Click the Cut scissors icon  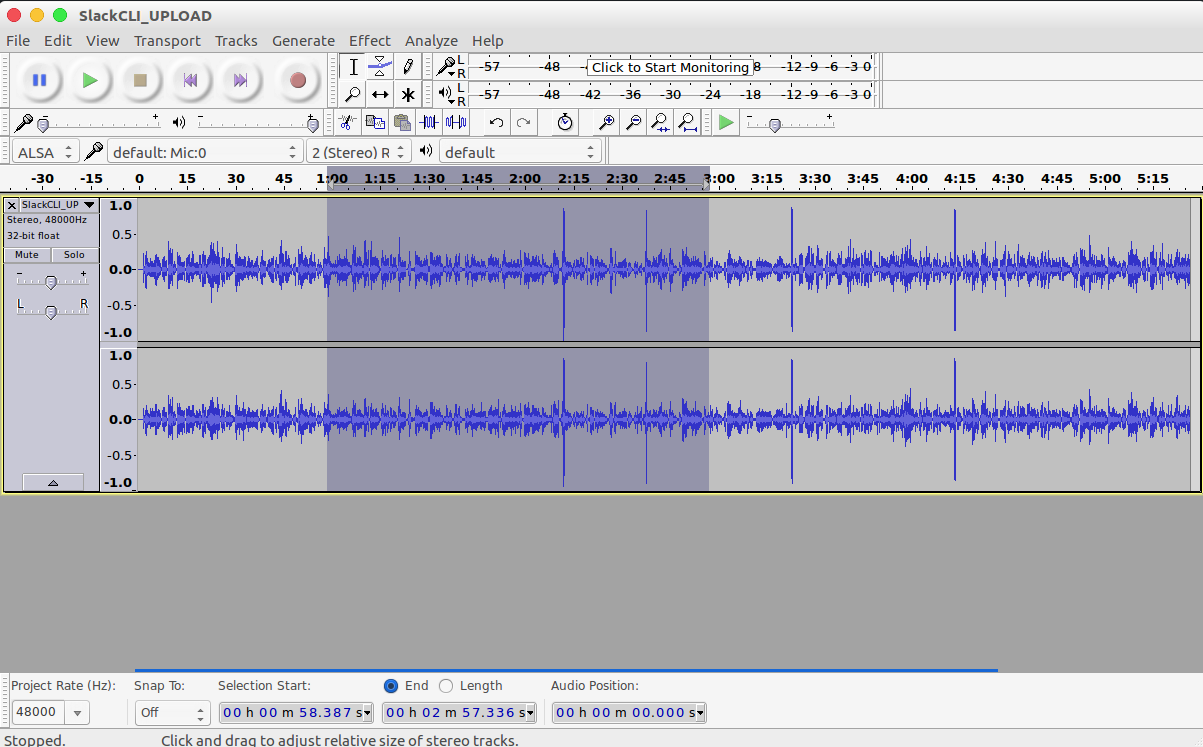point(347,122)
